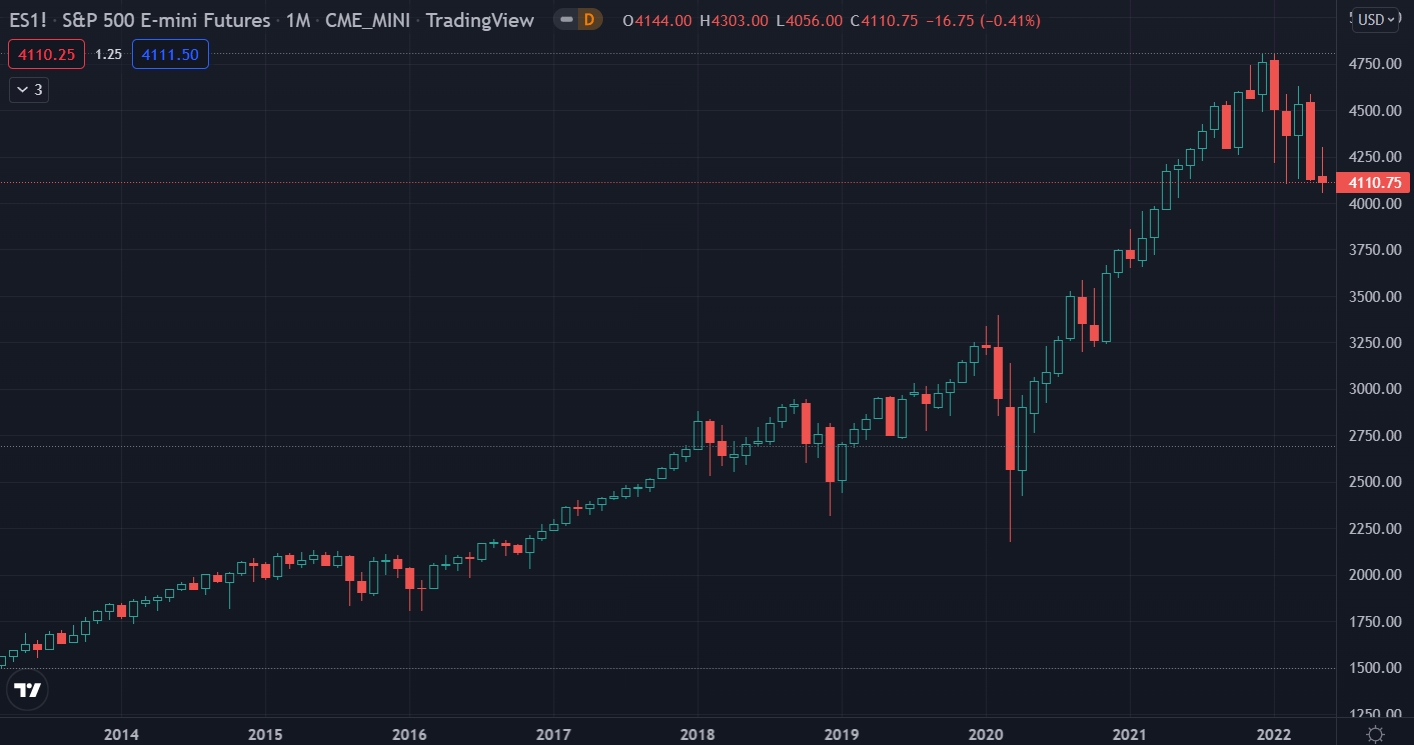Click the 2020 label on time axis

pyautogui.click(x=985, y=735)
